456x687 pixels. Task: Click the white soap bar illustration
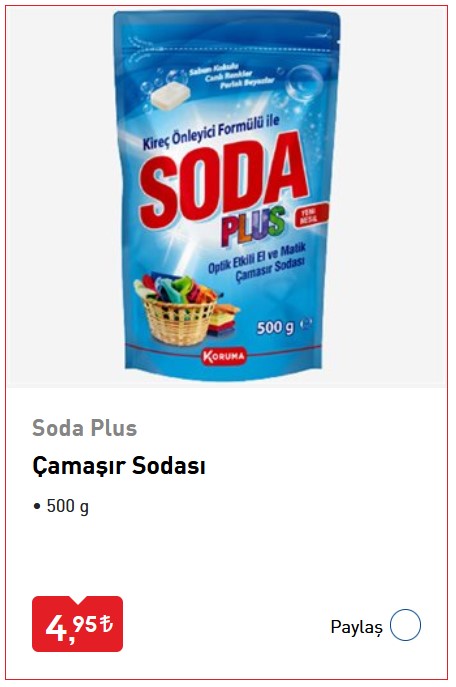click(x=171, y=96)
